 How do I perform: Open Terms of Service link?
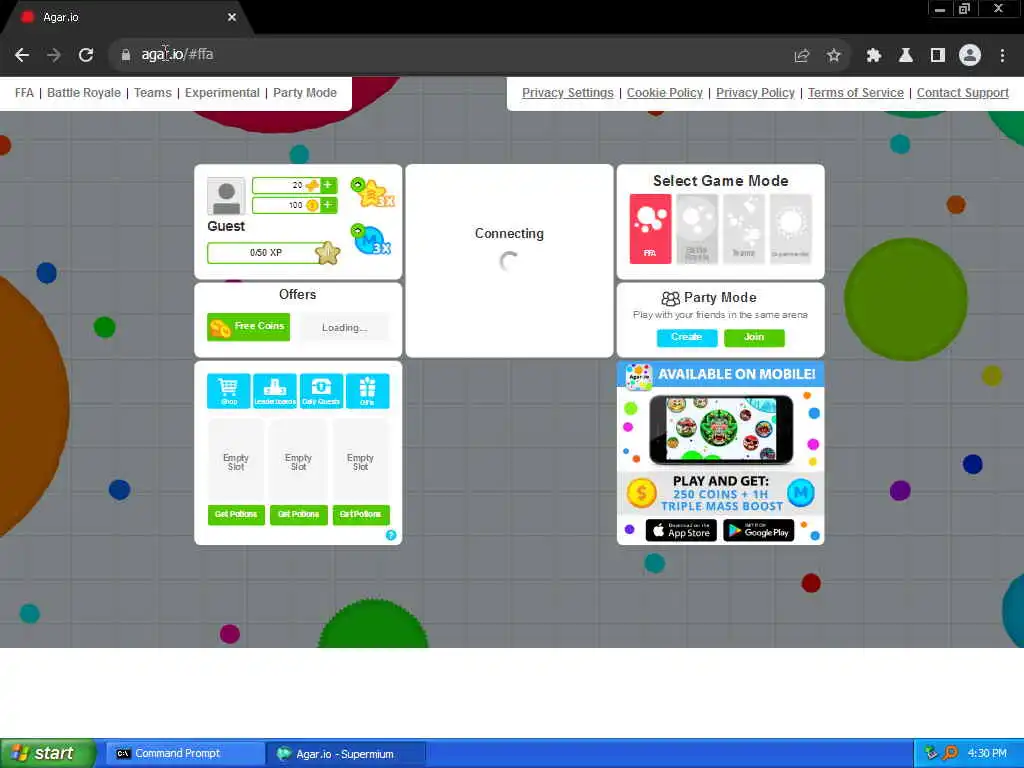tap(856, 93)
